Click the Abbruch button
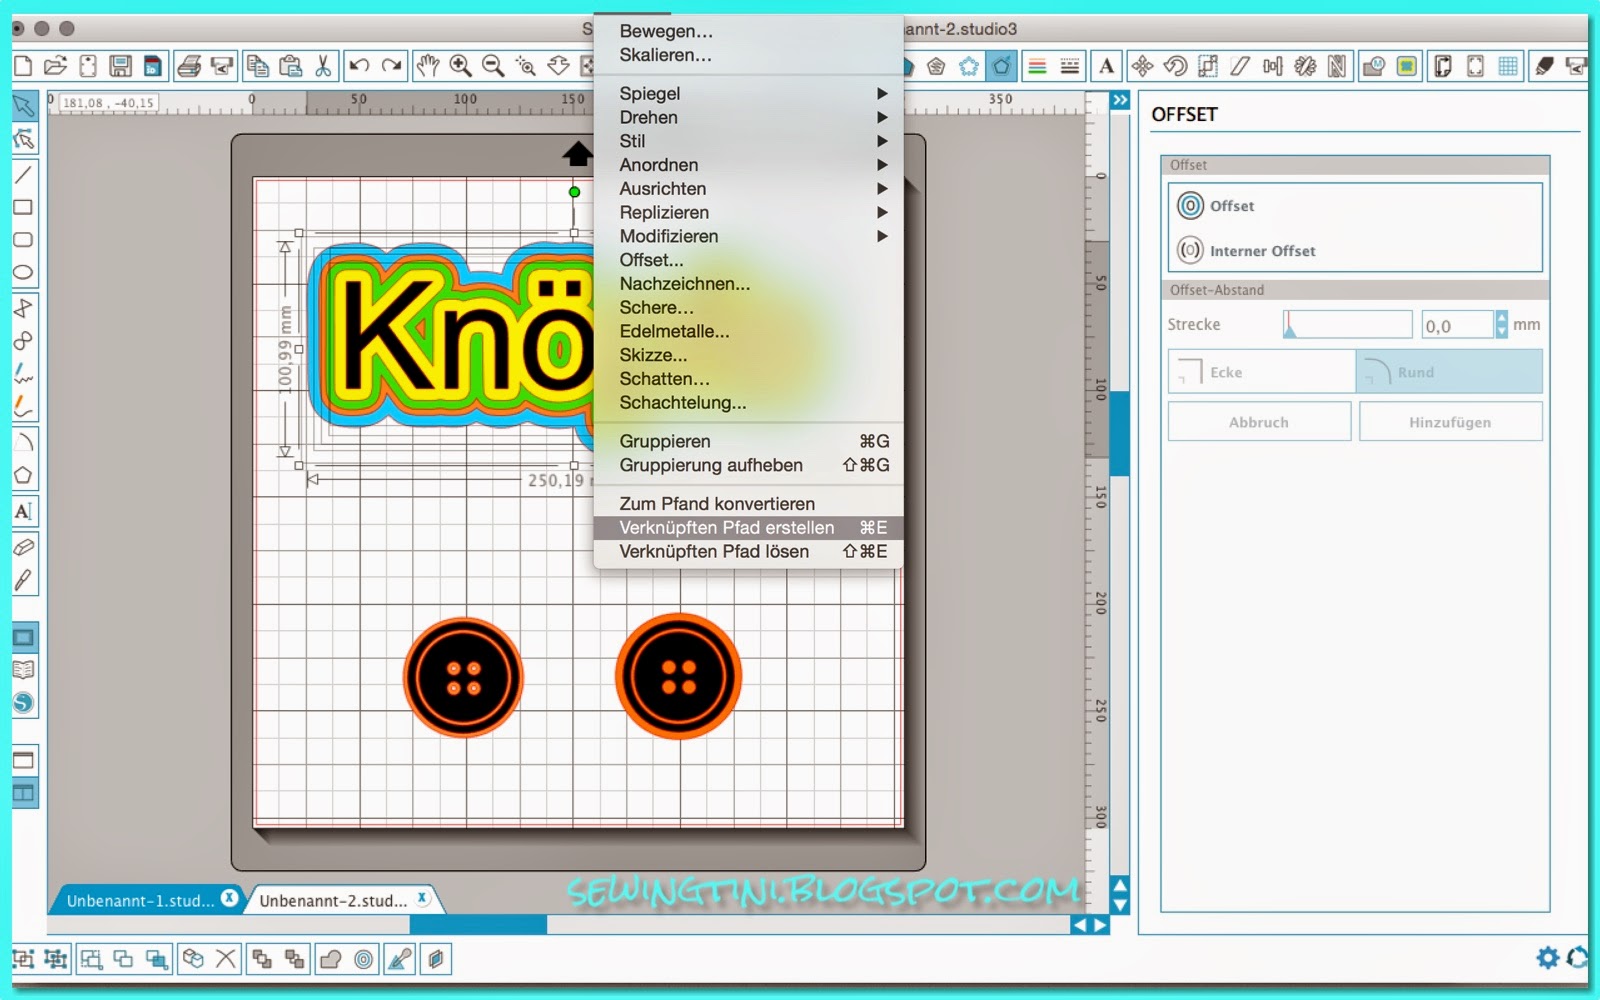 click(x=1259, y=421)
